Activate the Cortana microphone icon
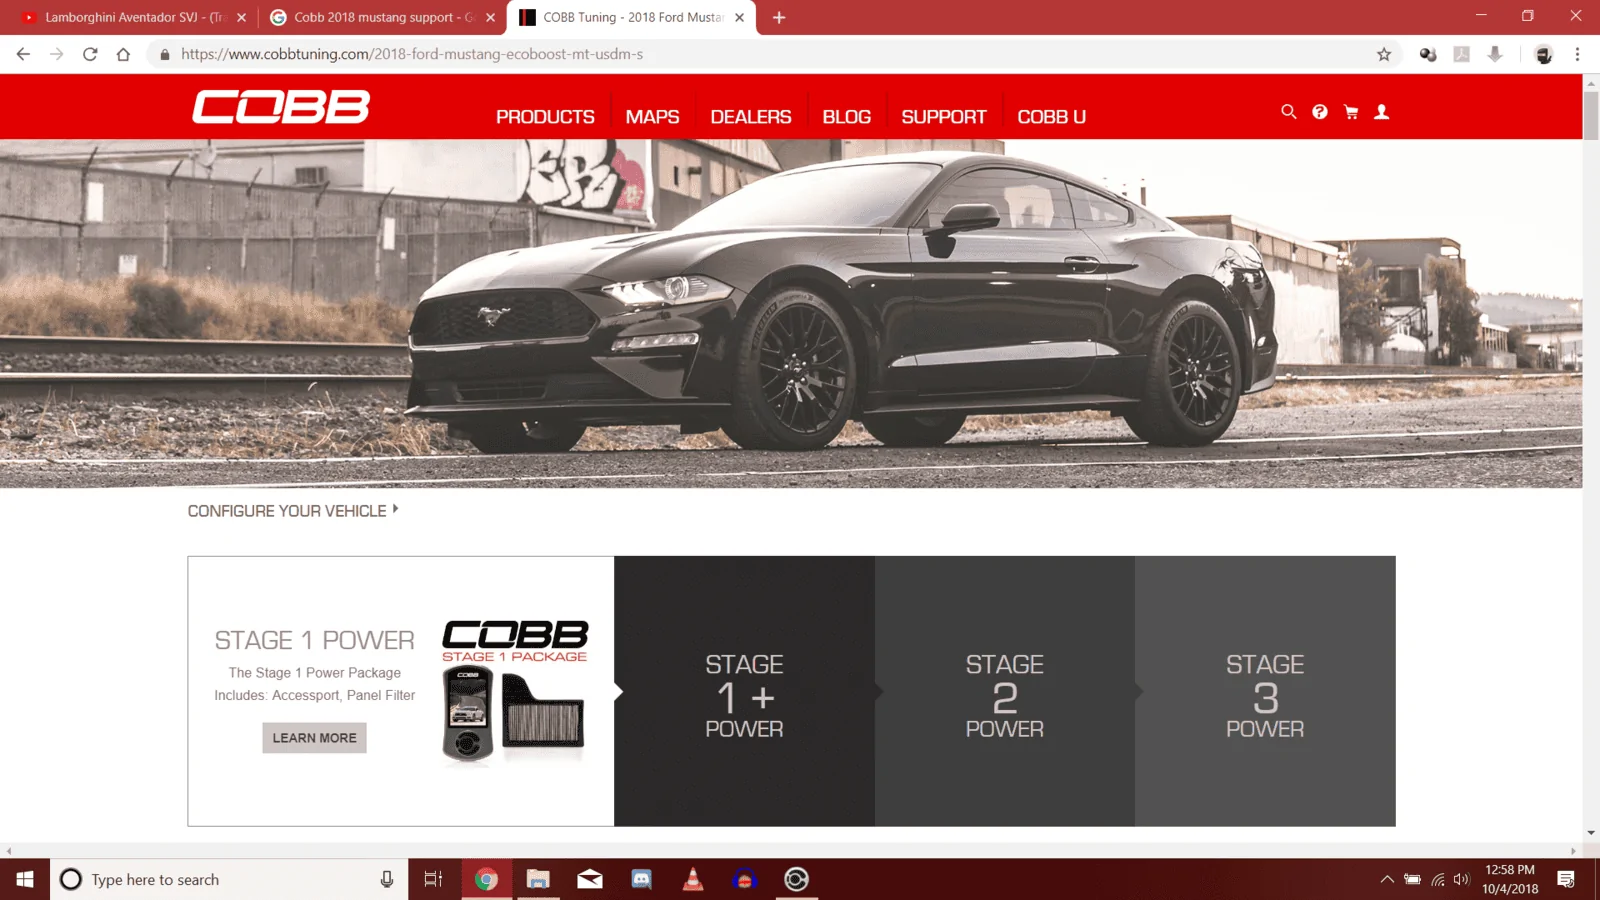 (x=387, y=879)
